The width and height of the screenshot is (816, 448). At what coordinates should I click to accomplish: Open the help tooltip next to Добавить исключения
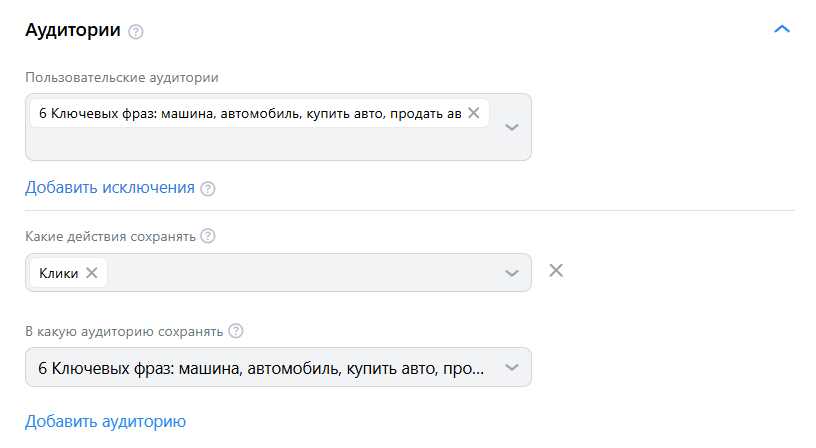pos(208,188)
